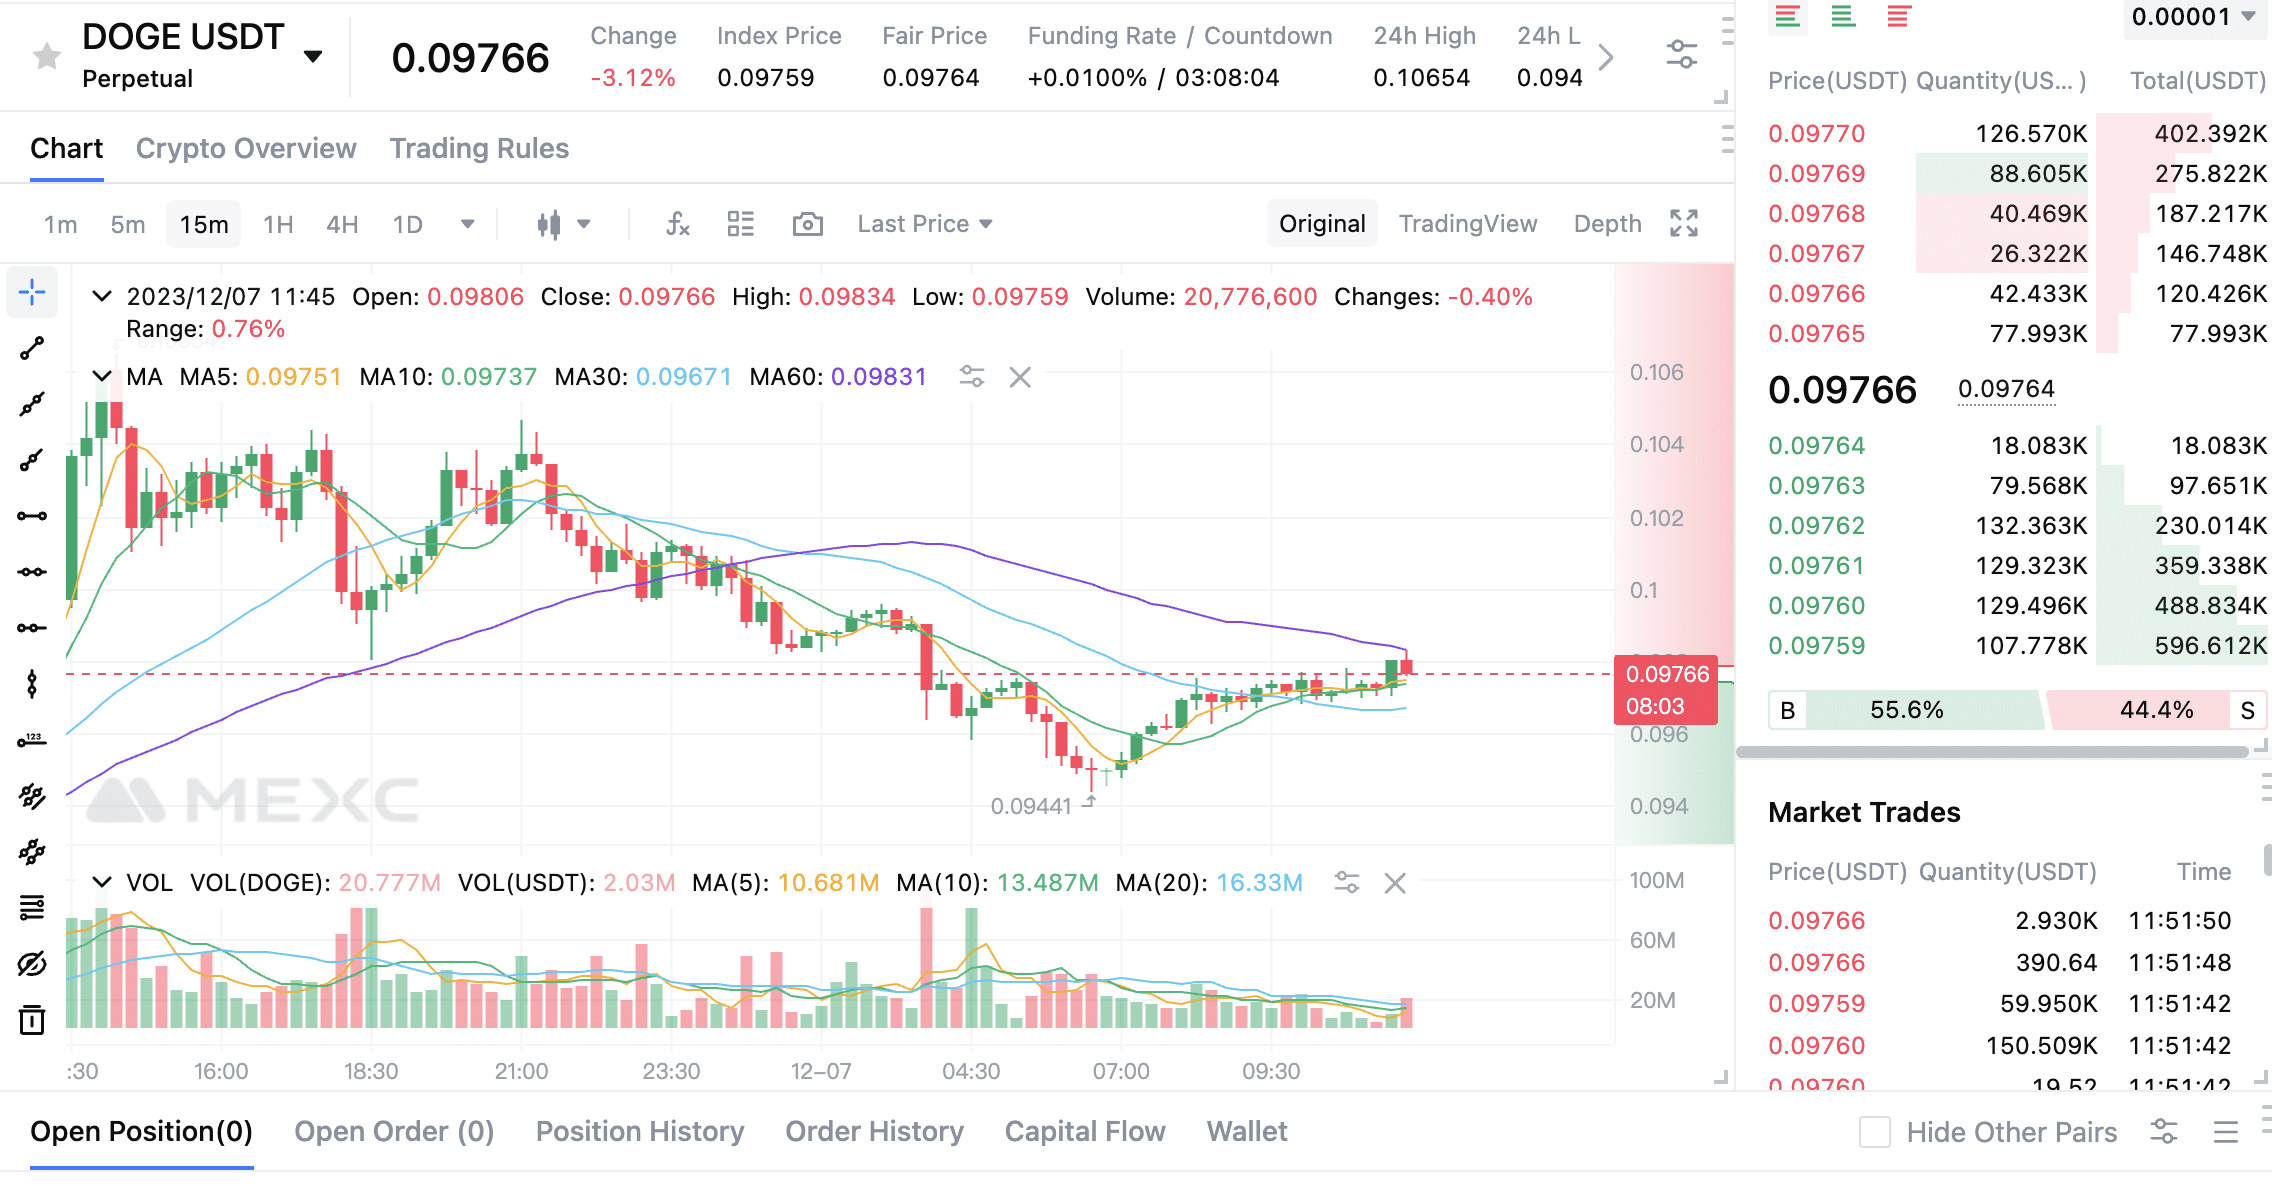This screenshot has height=1186, width=2272.
Task: Select the price measure 123 tool
Action: (x=32, y=740)
